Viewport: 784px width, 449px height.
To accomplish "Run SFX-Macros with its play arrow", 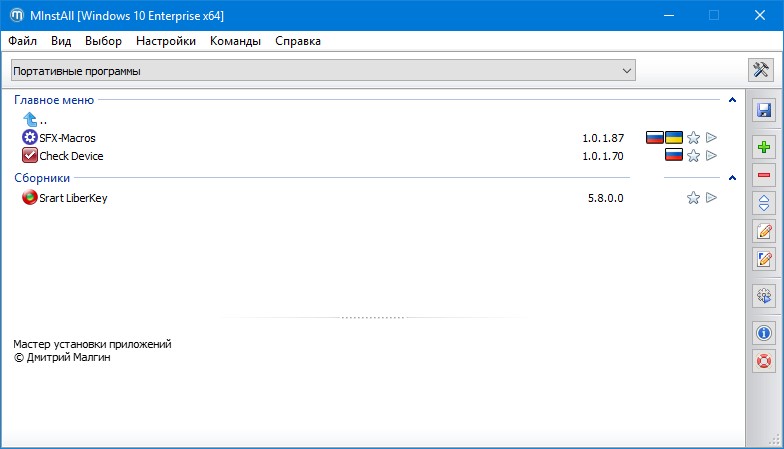I will click(712, 138).
